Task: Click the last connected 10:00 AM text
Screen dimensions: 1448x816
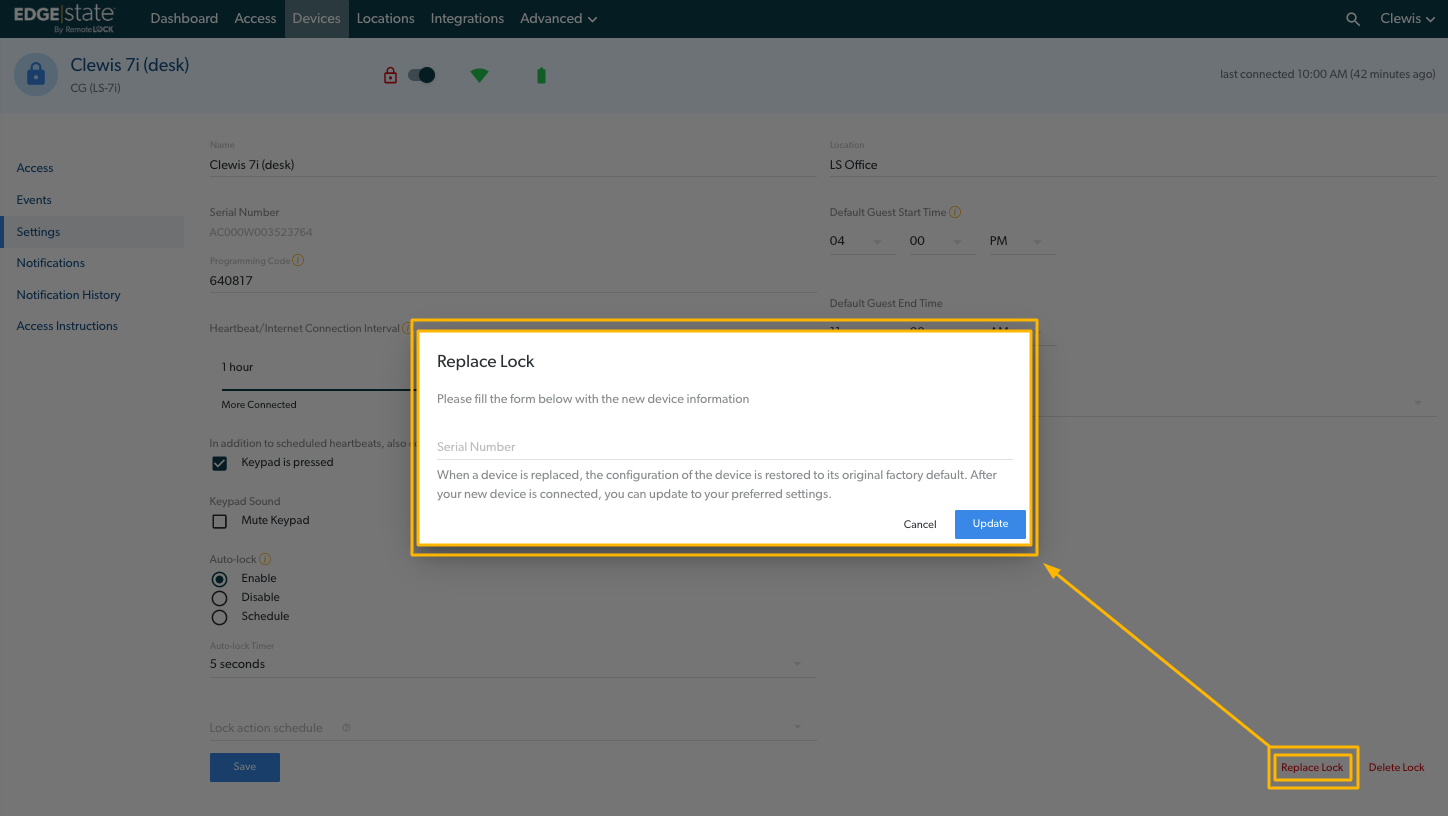Action: pos(1328,75)
